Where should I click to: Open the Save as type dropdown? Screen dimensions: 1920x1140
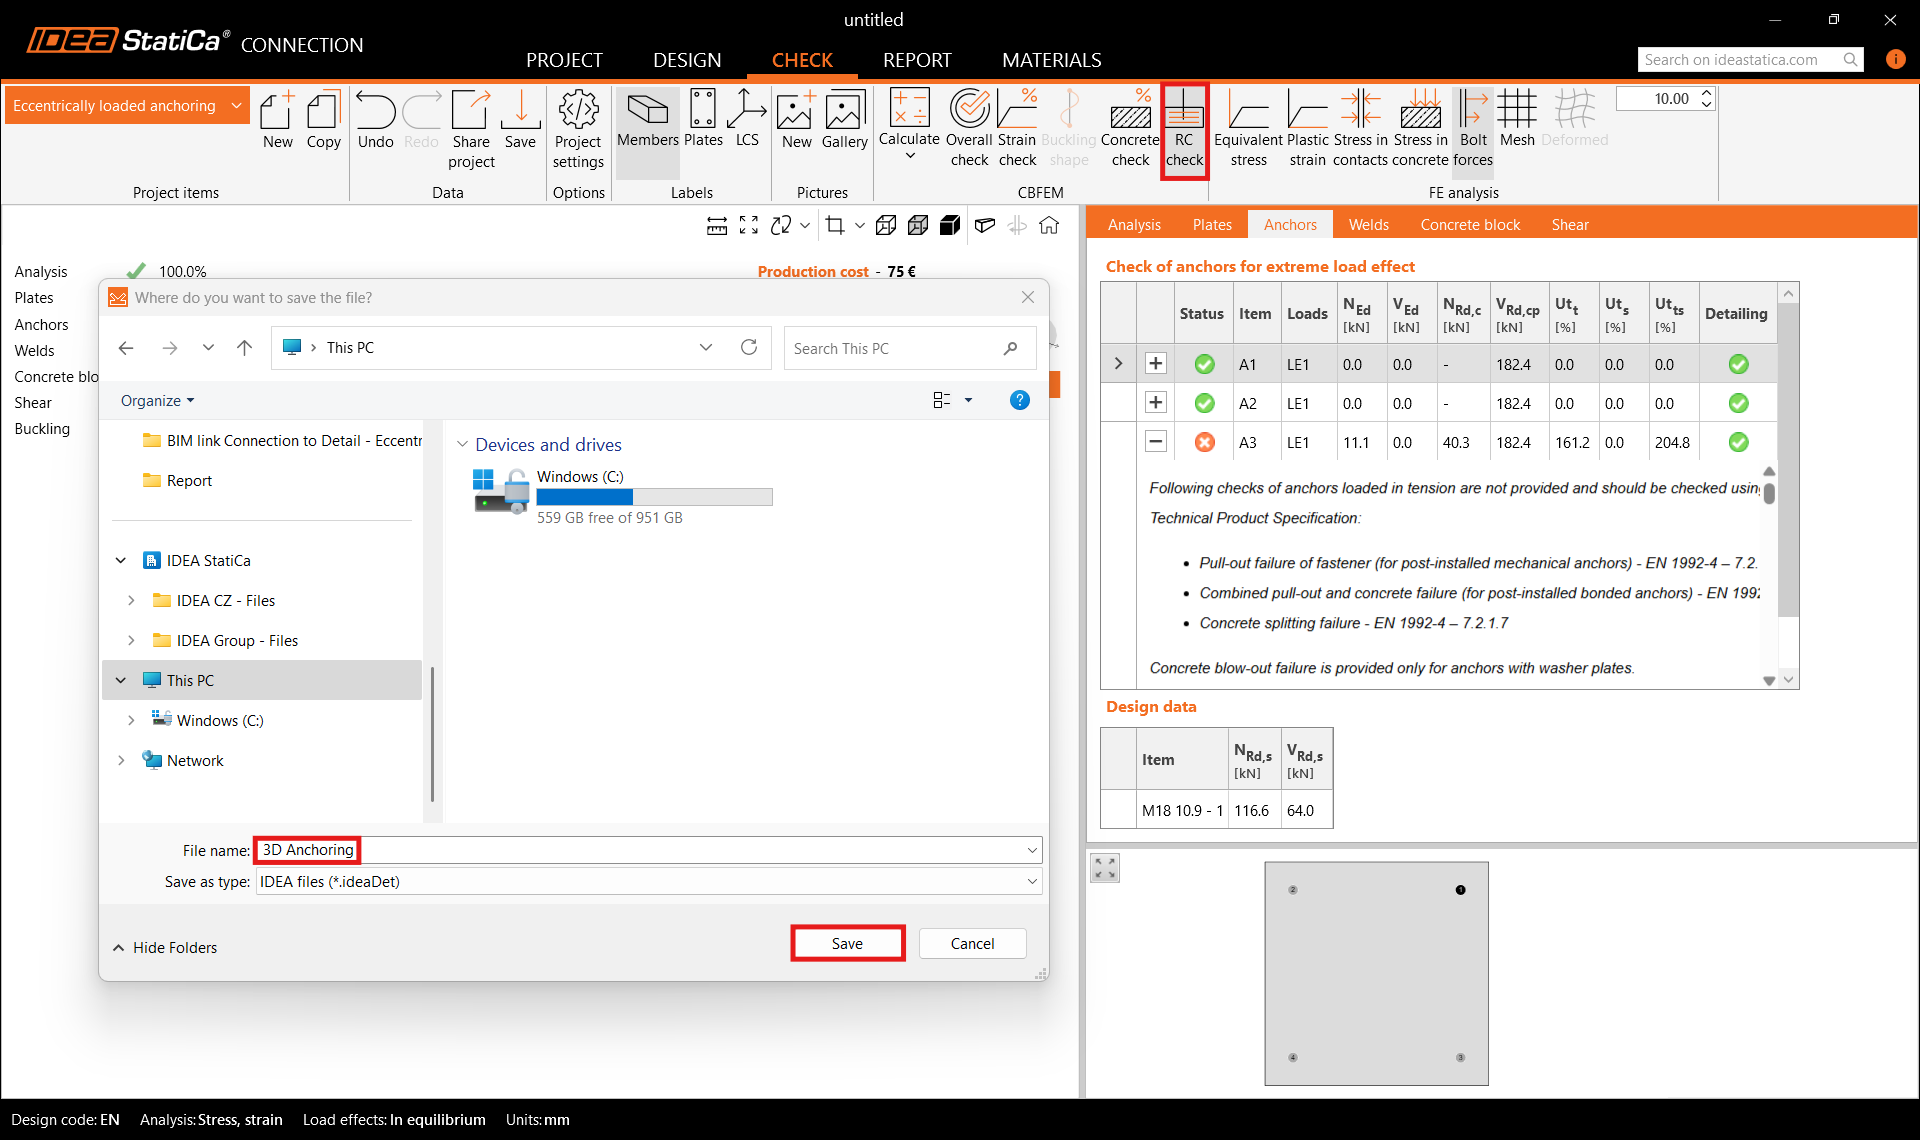[1031, 882]
